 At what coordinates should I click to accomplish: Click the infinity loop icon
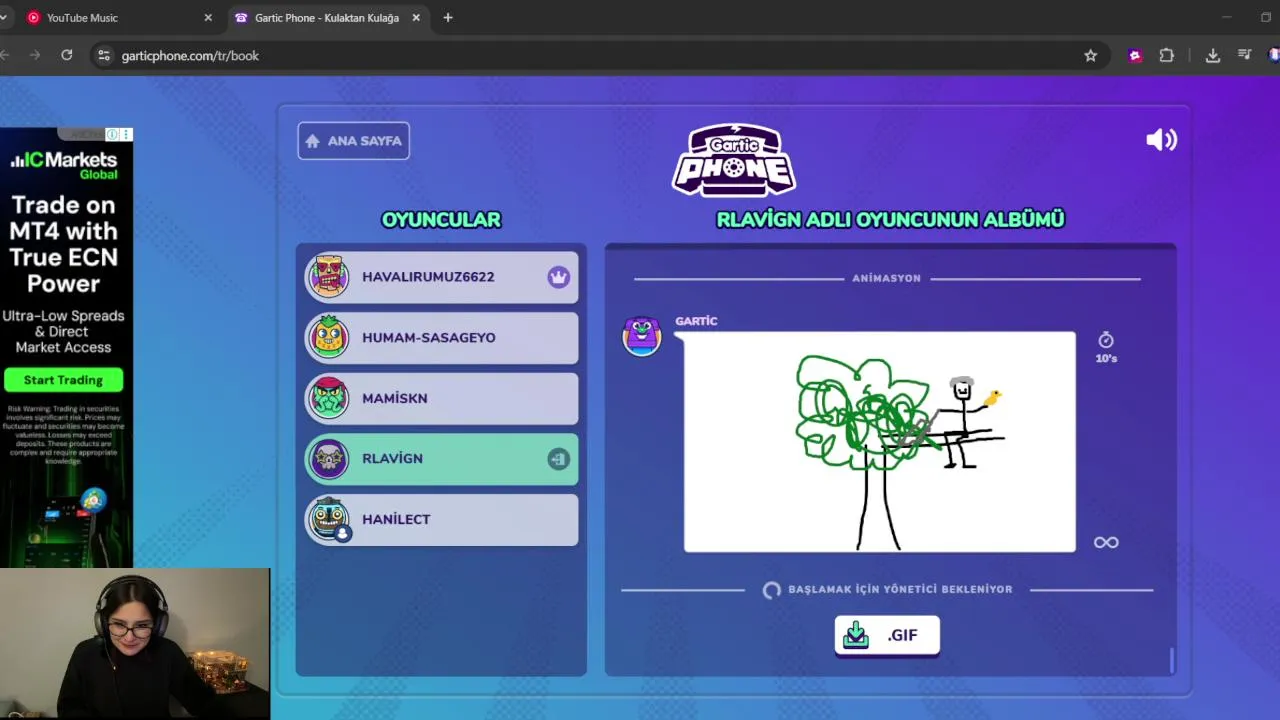tap(1106, 542)
